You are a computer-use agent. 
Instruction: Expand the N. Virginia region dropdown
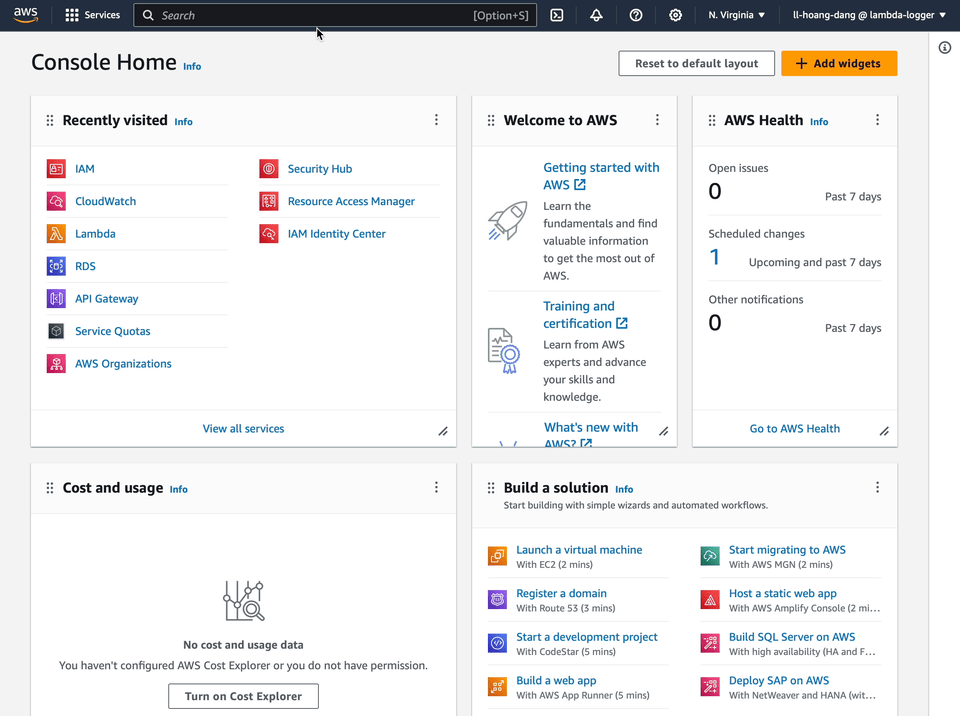pos(737,15)
